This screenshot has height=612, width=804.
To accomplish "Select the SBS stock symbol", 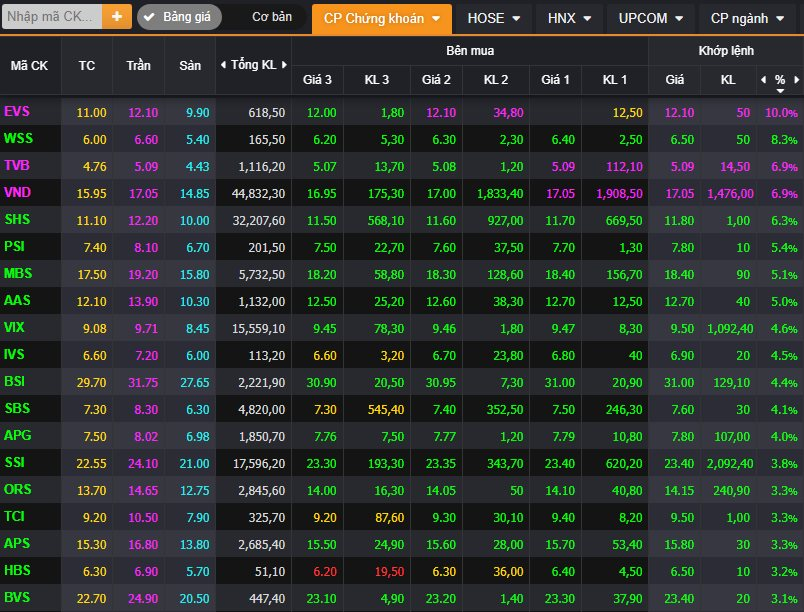I will point(17,409).
